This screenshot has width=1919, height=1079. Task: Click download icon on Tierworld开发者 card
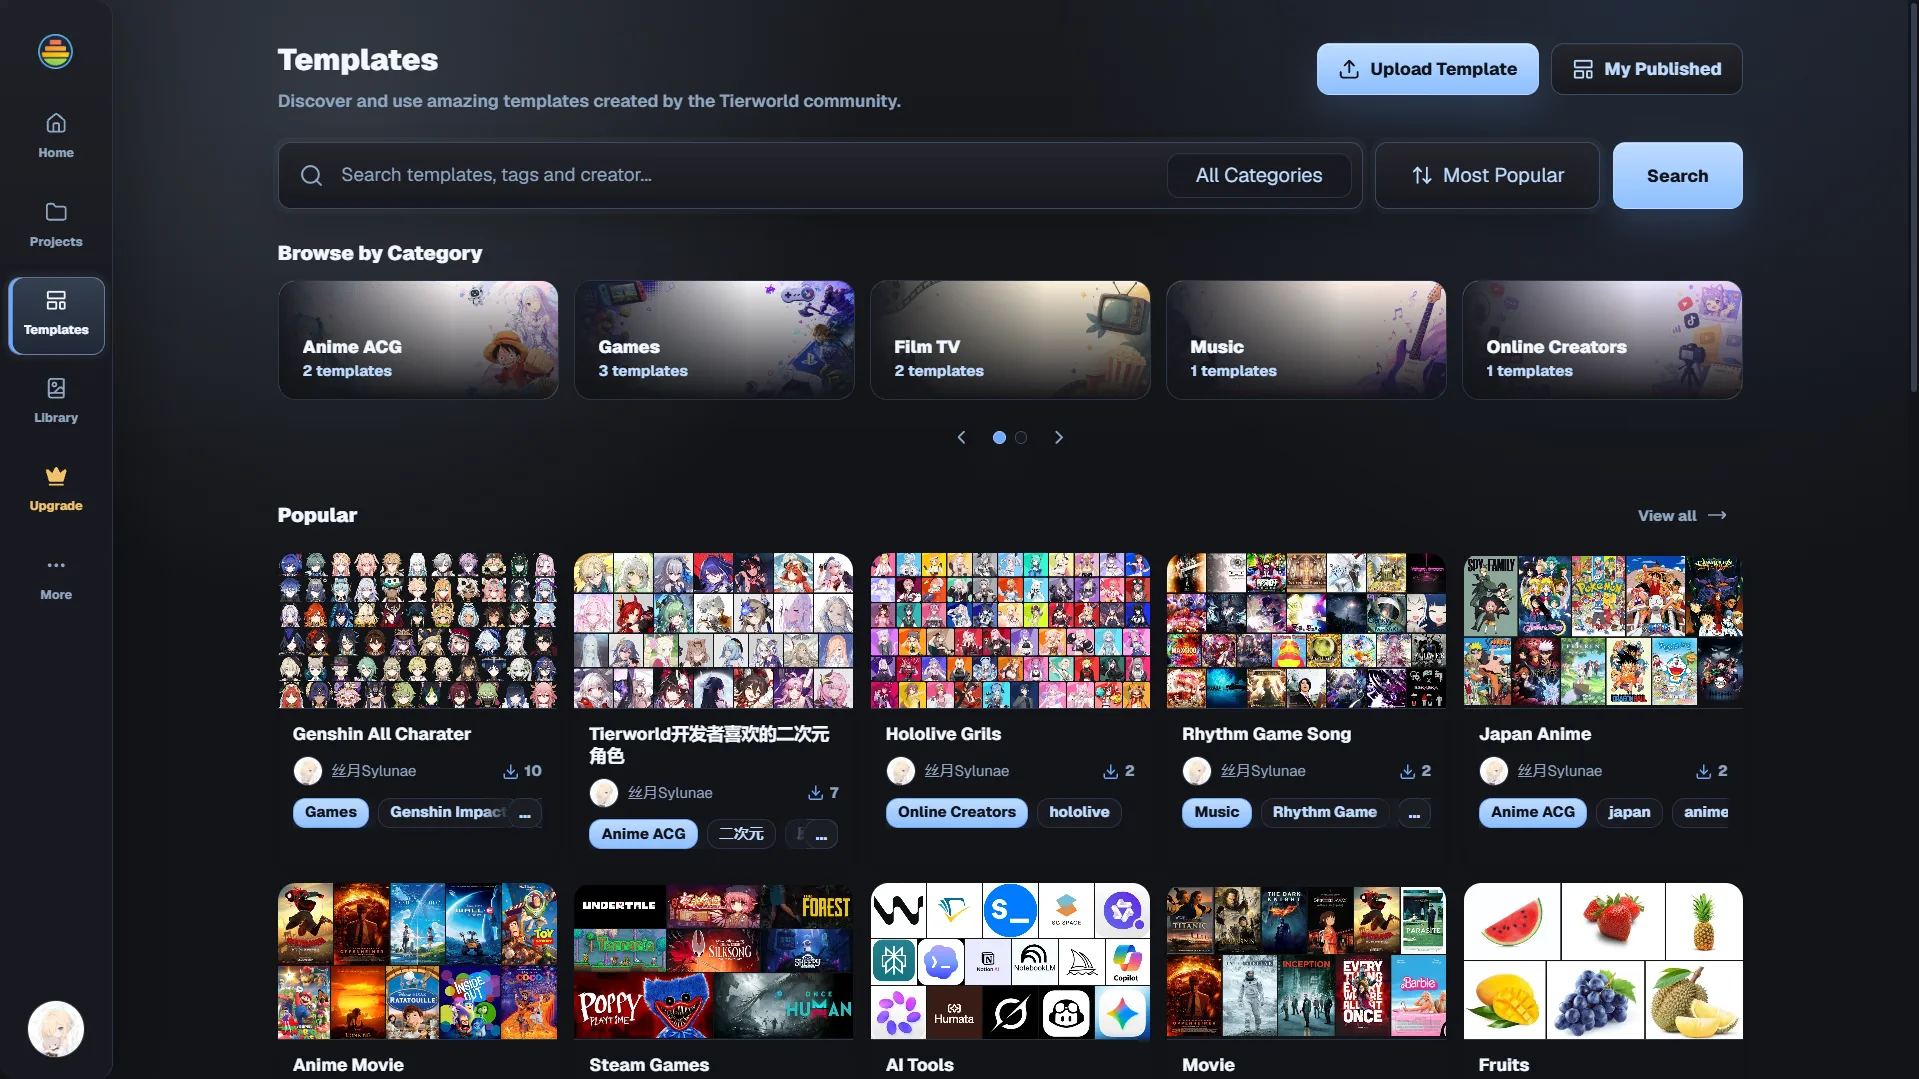point(815,793)
